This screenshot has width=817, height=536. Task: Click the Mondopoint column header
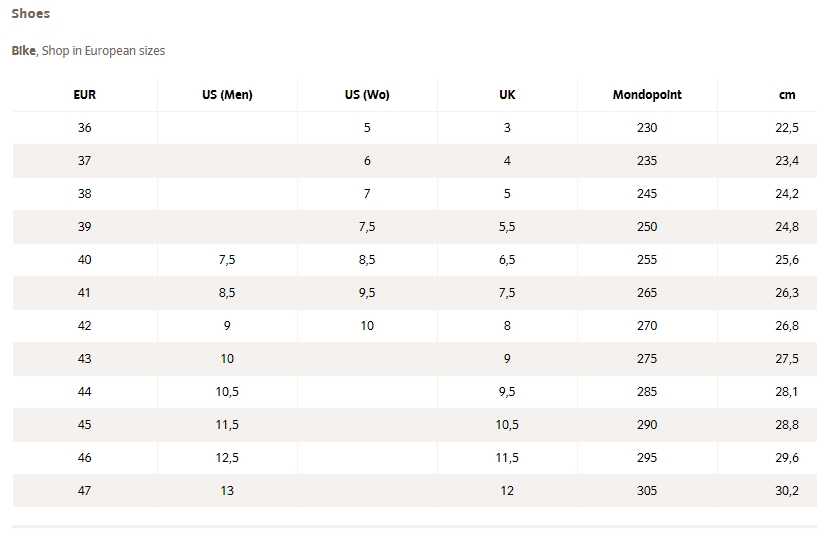coord(647,95)
